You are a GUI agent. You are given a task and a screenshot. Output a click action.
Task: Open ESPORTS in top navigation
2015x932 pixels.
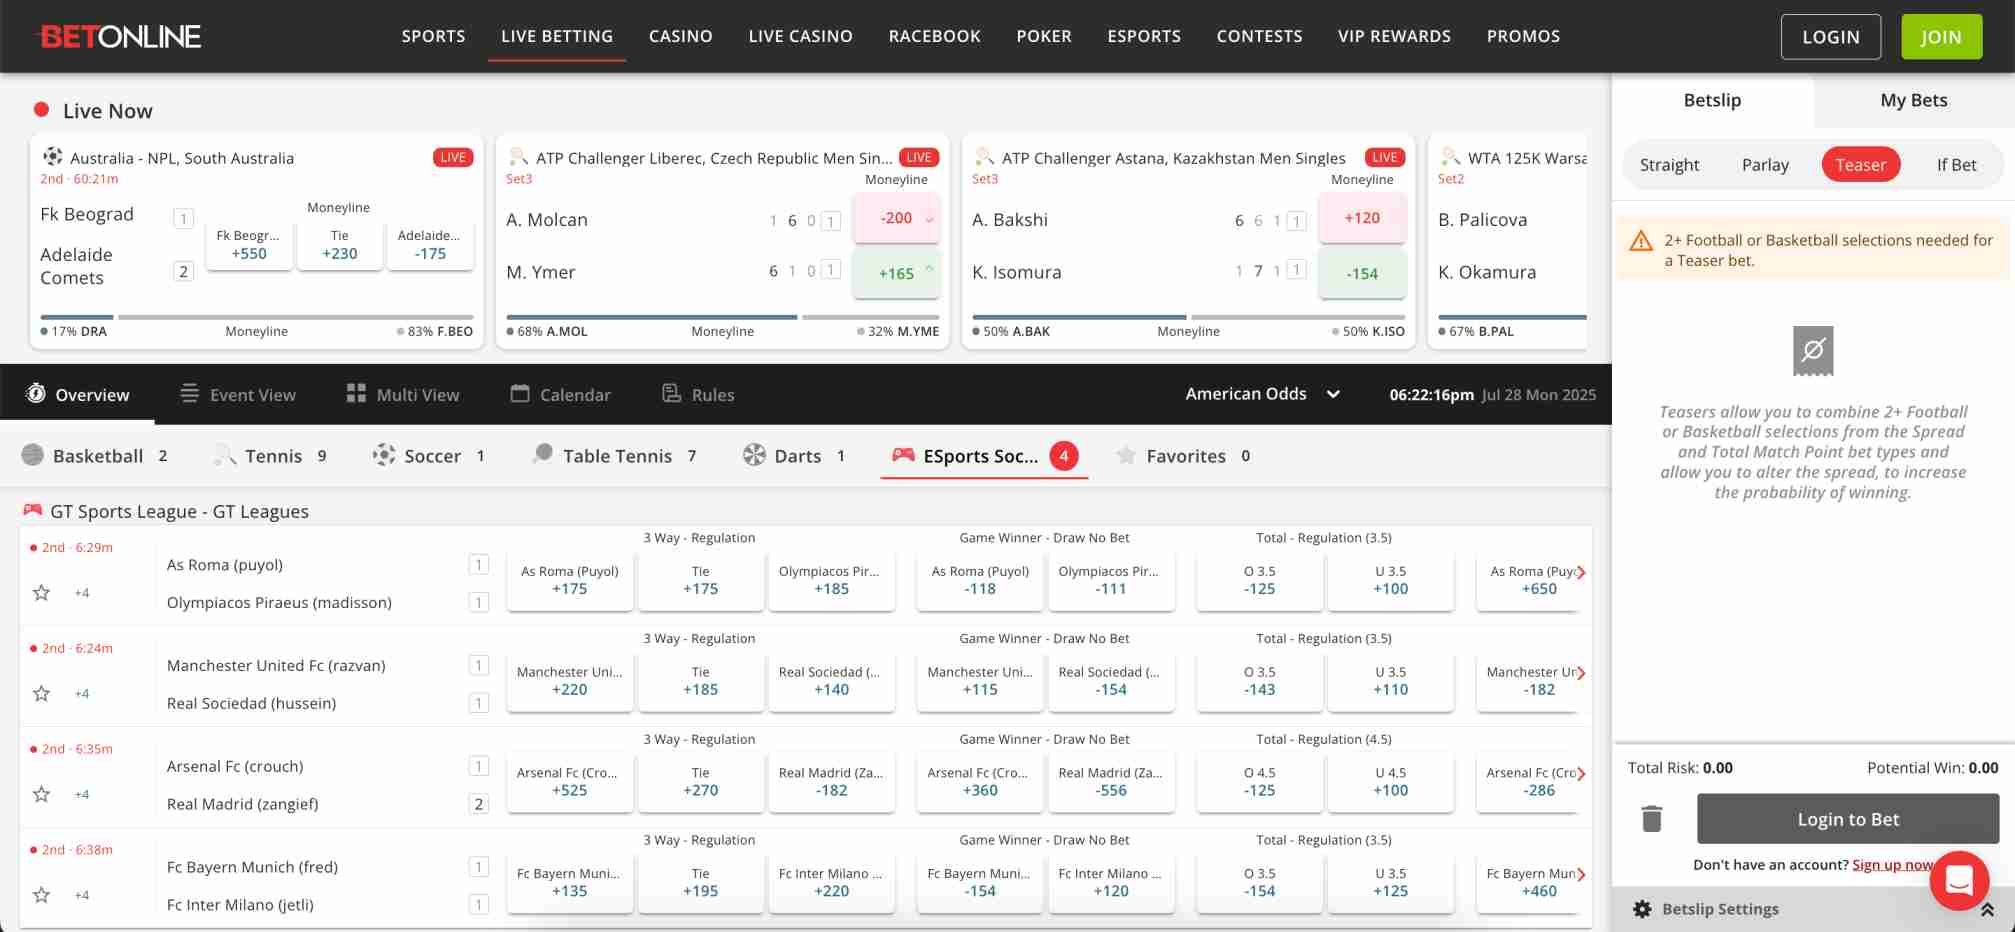click(x=1144, y=36)
